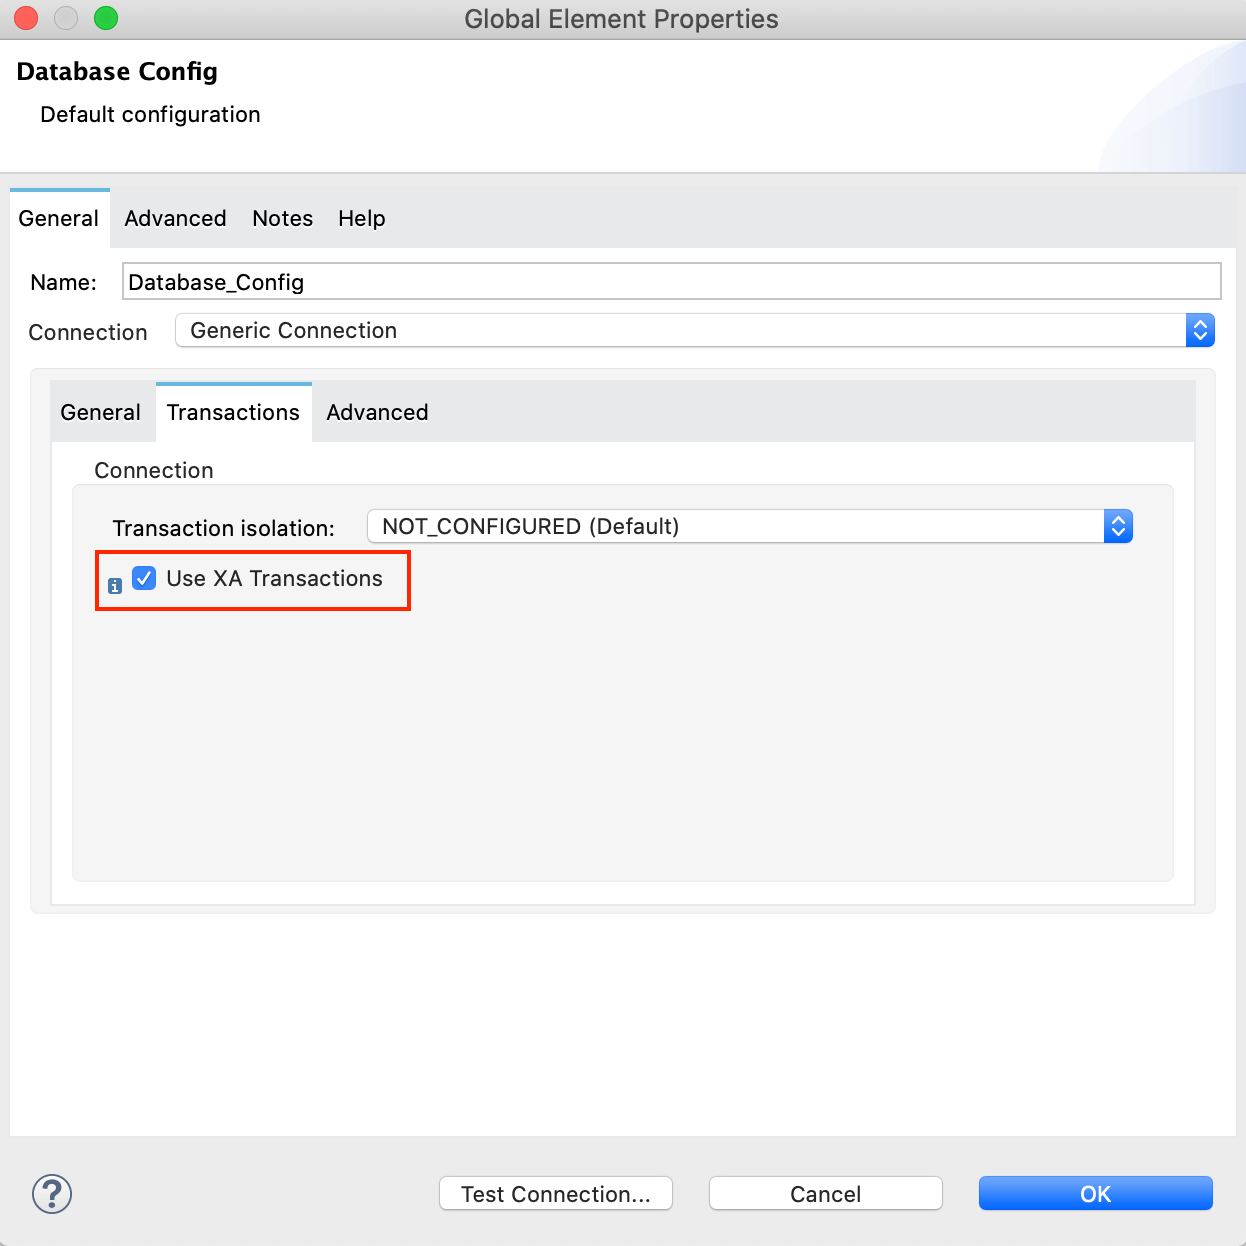The image size is (1246, 1246).
Task: Switch to the inner General connection tab
Action: [100, 412]
